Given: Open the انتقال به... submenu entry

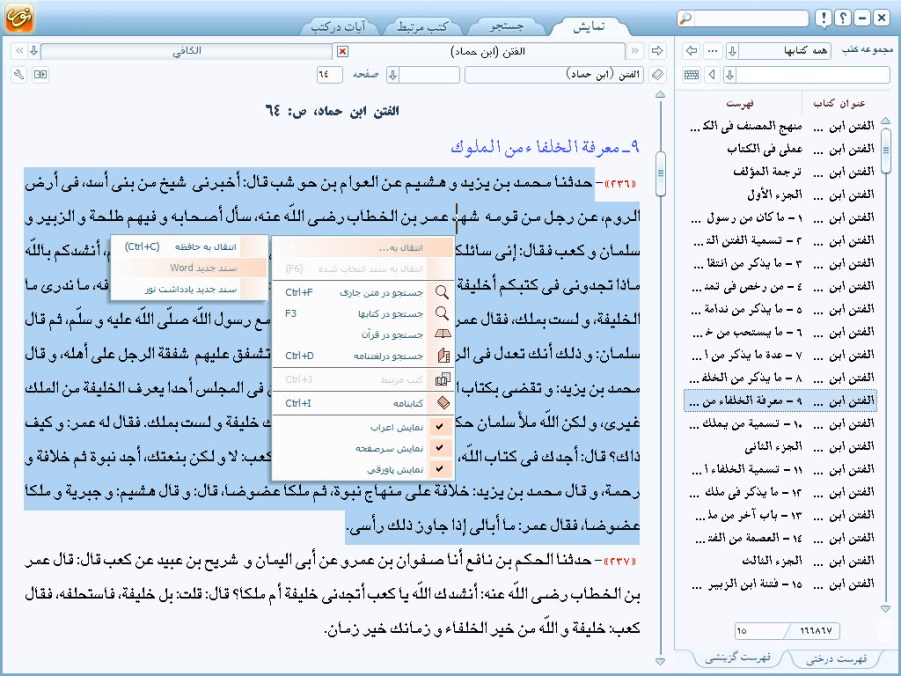Looking at the screenshot, I should tap(363, 248).
